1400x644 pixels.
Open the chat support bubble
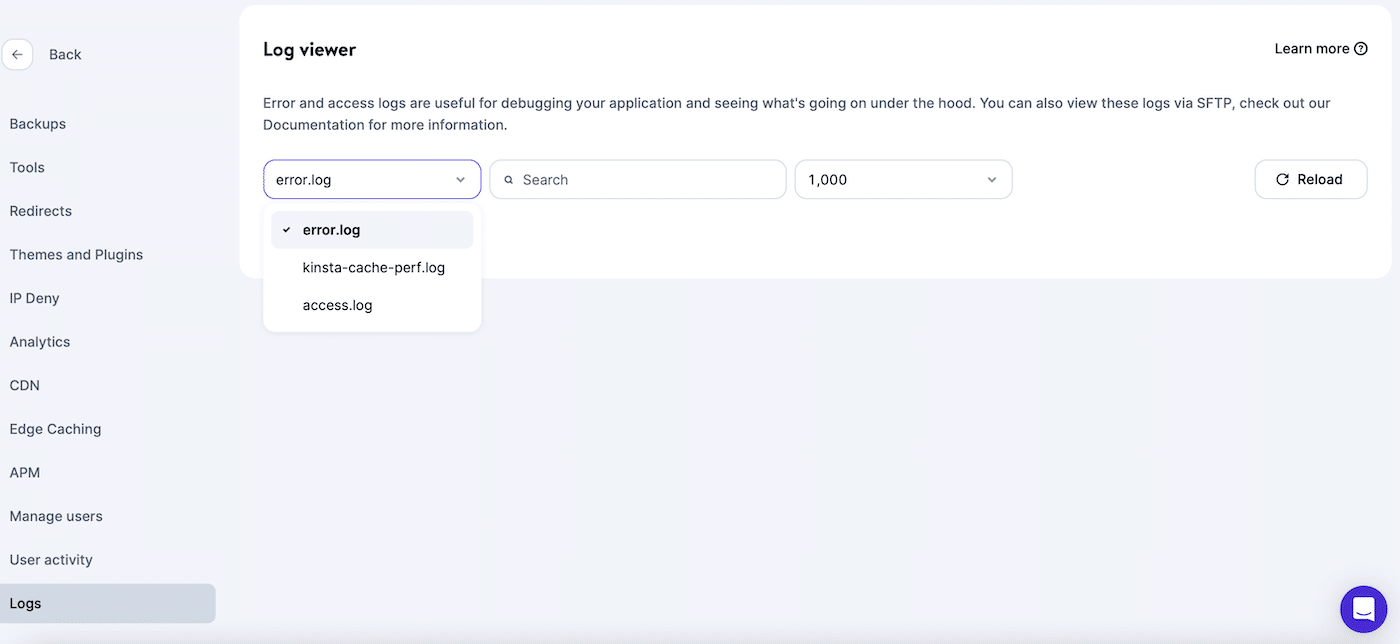pyautogui.click(x=1363, y=608)
